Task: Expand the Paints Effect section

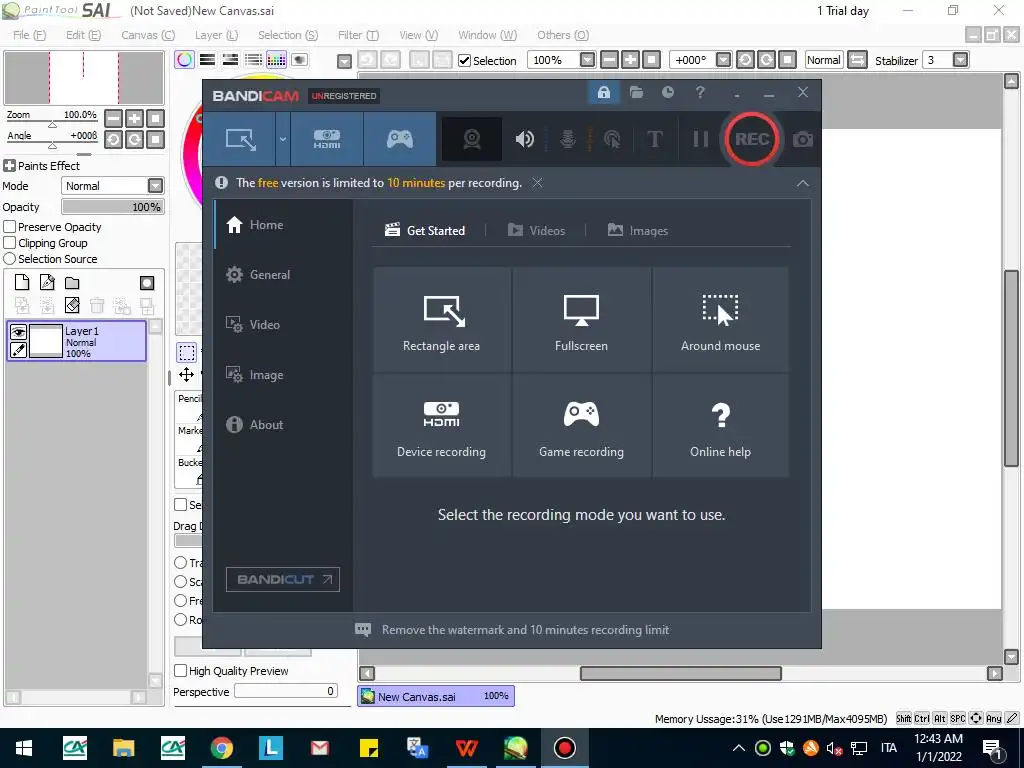Action: tap(9, 166)
